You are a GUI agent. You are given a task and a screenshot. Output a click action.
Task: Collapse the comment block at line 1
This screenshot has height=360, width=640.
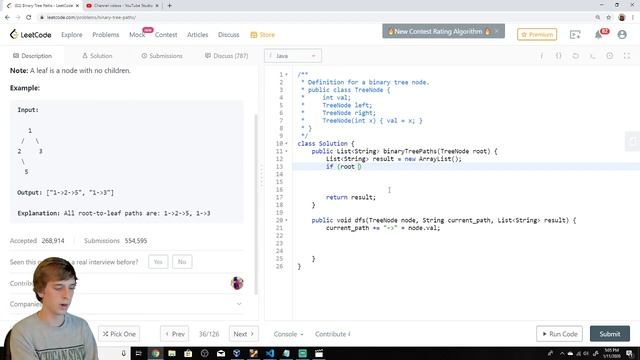[287, 75]
